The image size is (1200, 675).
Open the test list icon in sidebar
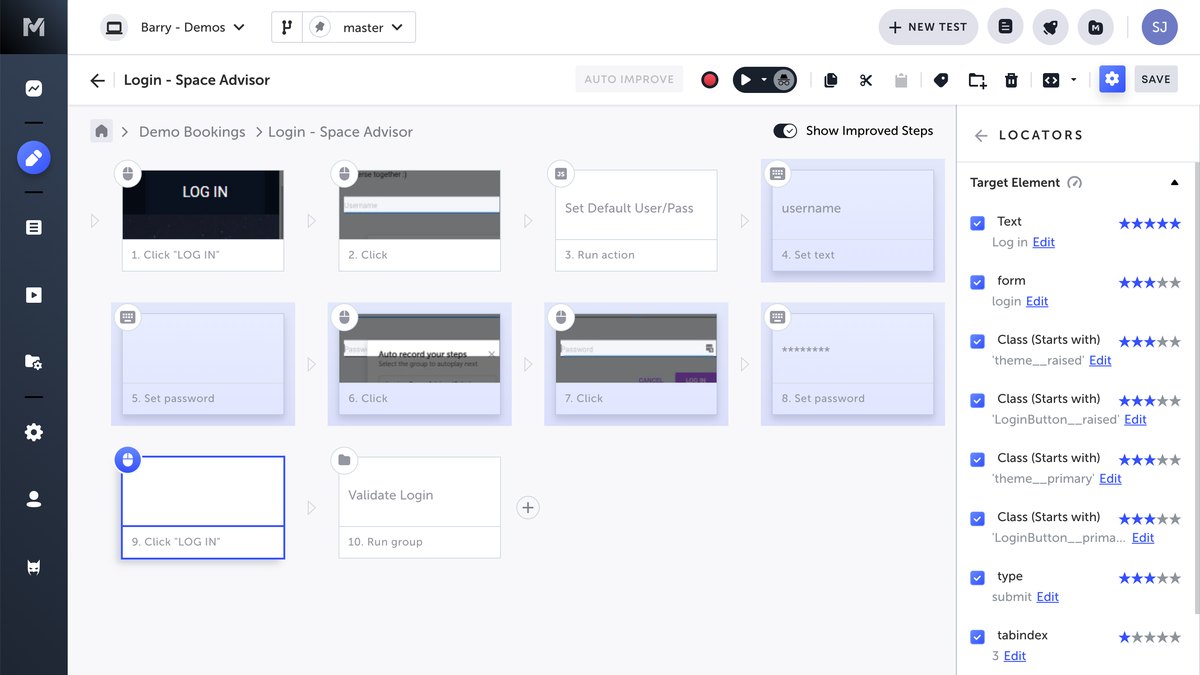[x=34, y=227]
